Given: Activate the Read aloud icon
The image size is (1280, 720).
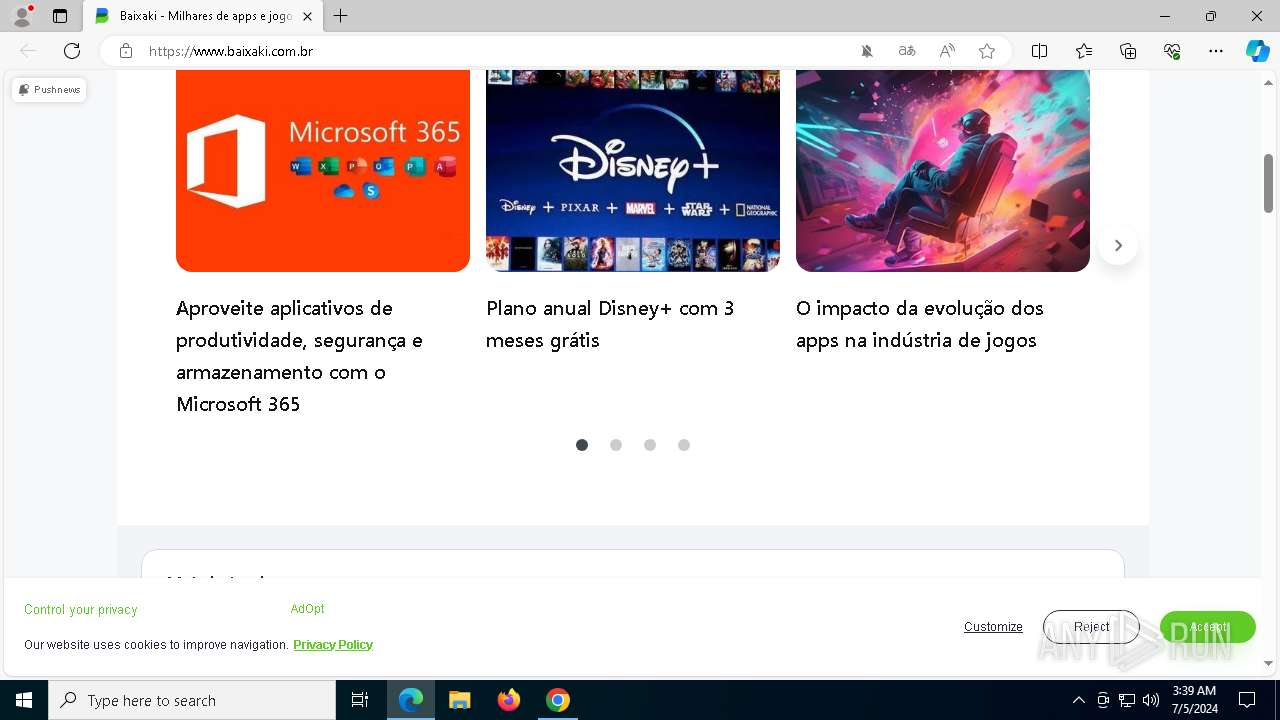Looking at the screenshot, I should tap(947, 51).
